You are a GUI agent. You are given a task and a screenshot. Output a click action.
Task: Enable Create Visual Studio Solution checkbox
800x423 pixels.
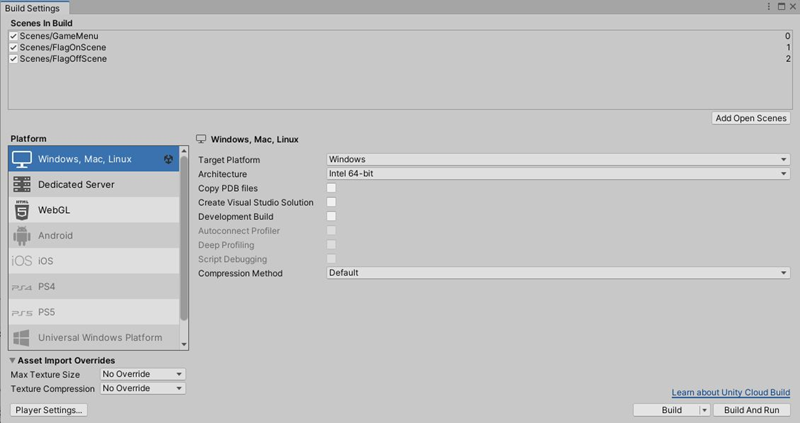point(331,202)
